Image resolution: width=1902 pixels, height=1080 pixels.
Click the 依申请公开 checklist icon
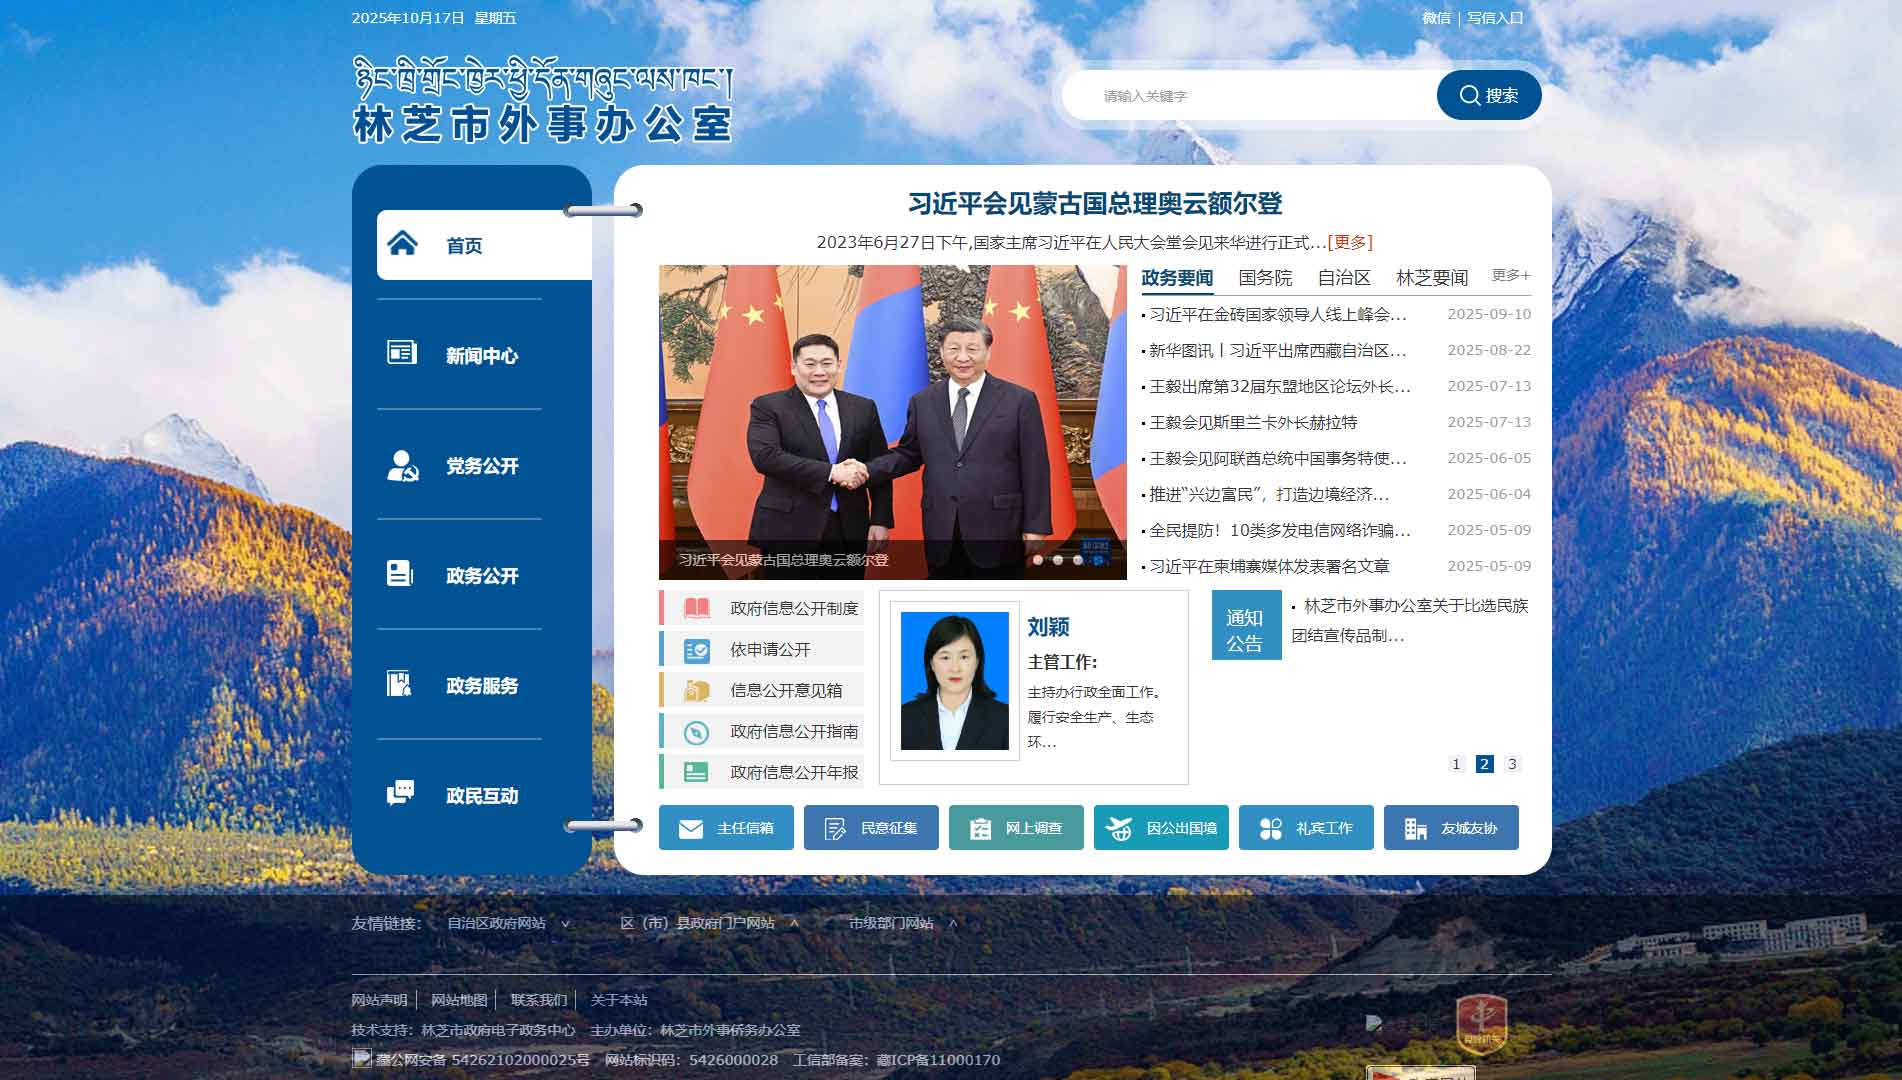tap(696, 650)
